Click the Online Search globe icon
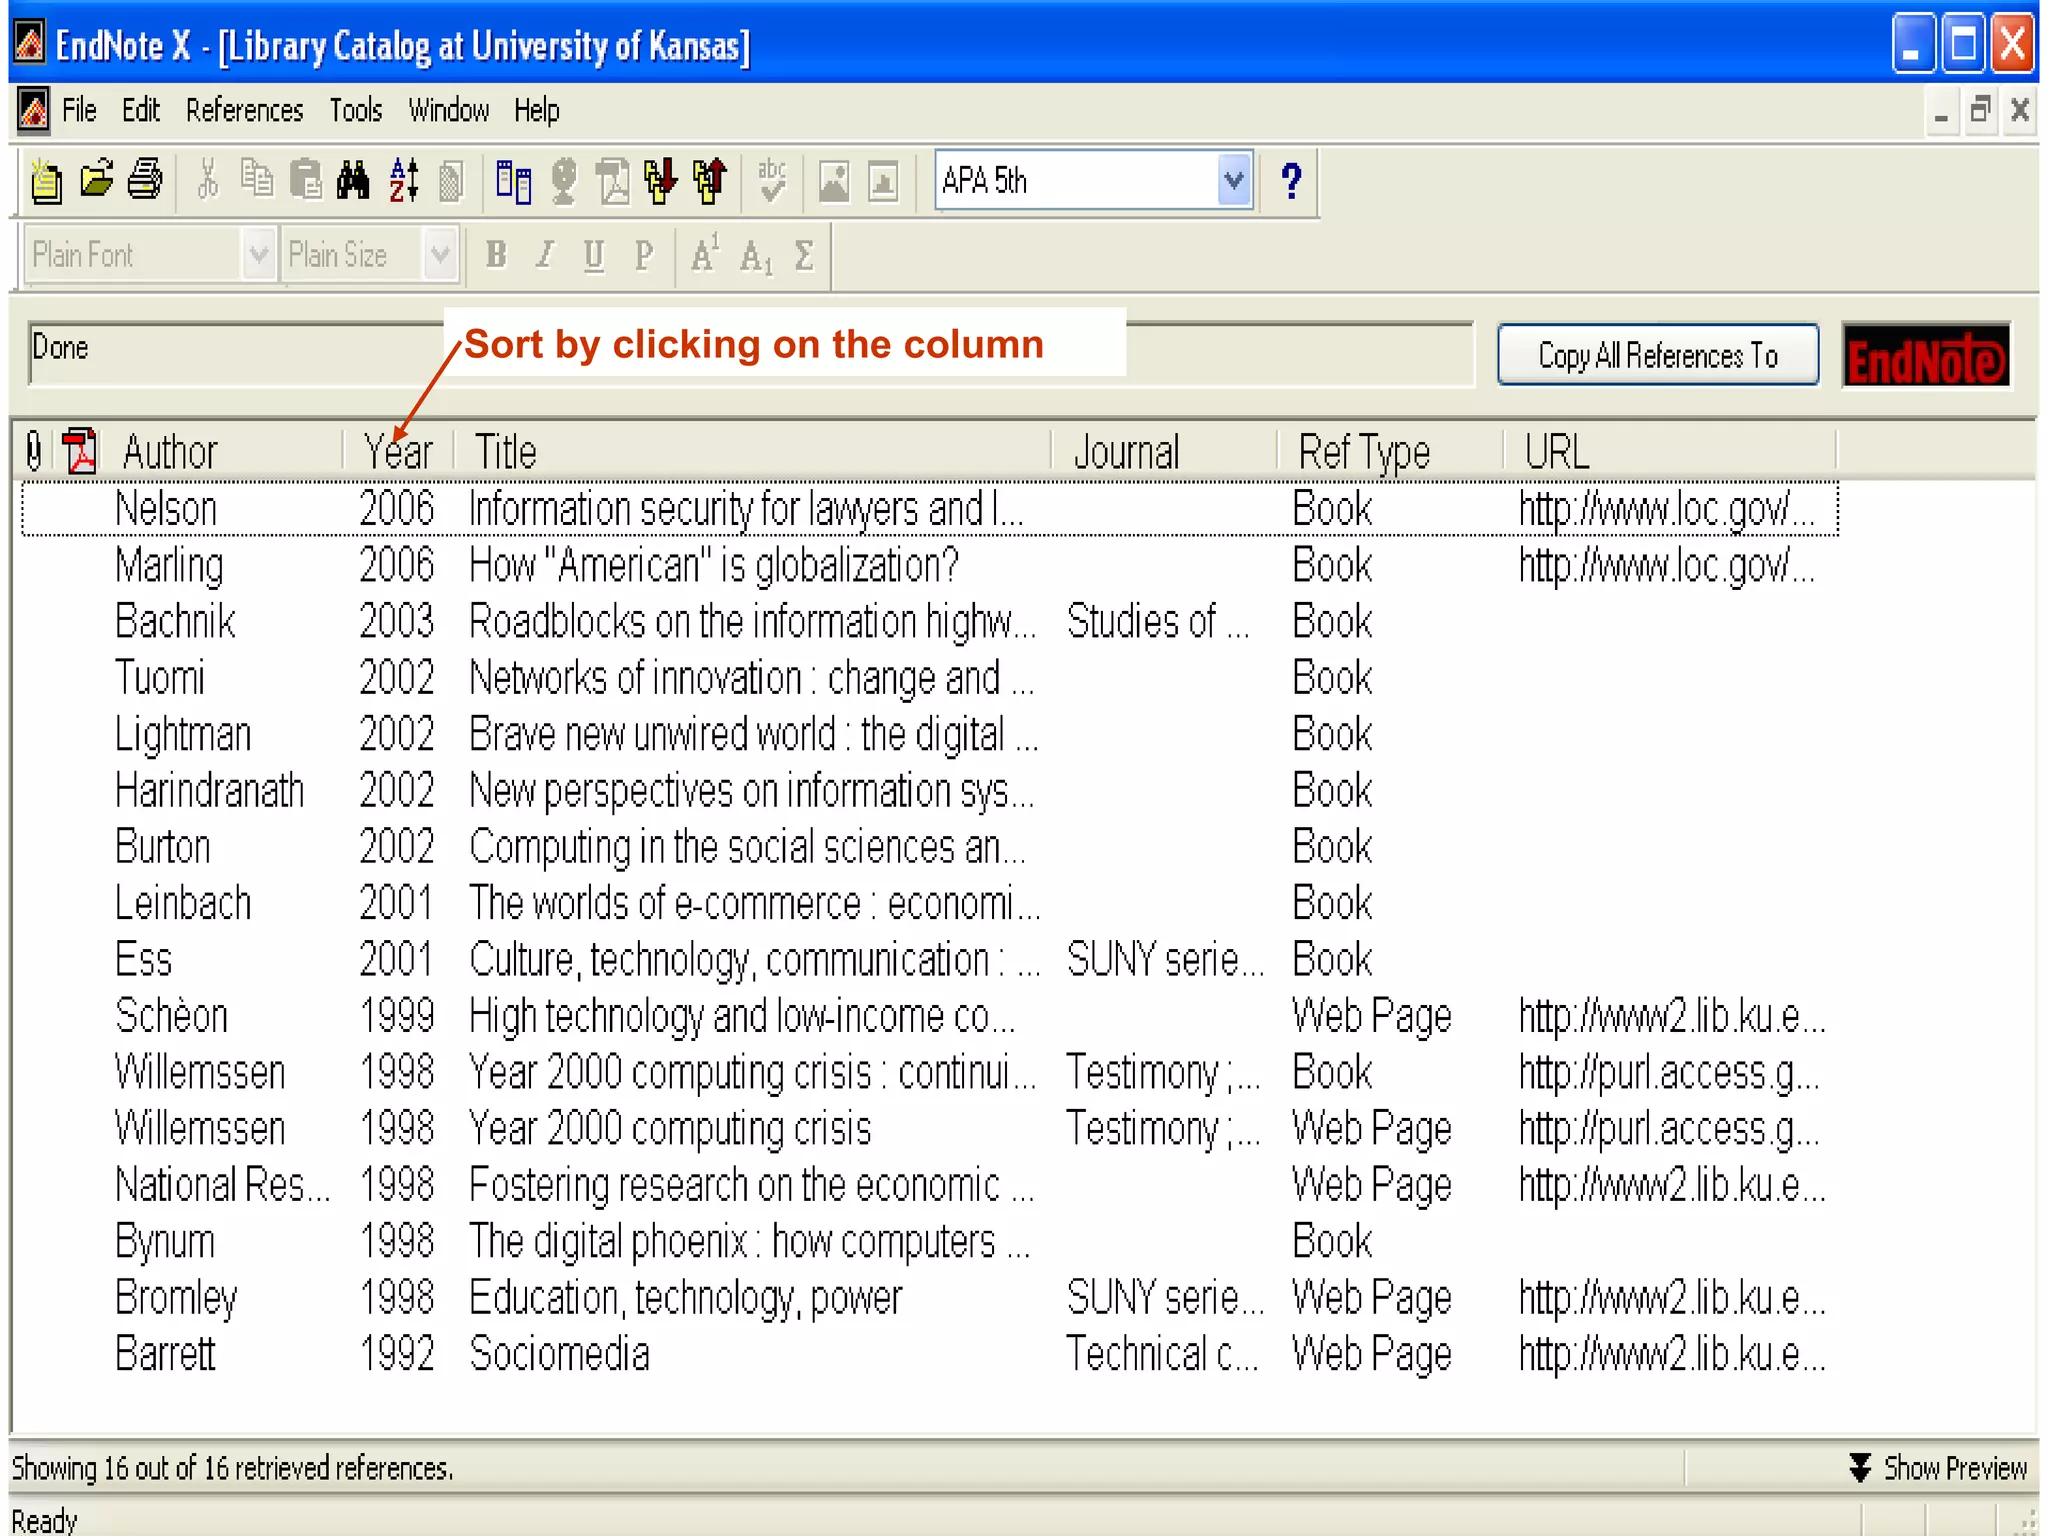The image size is (2048, 1536). pos(564,181)
